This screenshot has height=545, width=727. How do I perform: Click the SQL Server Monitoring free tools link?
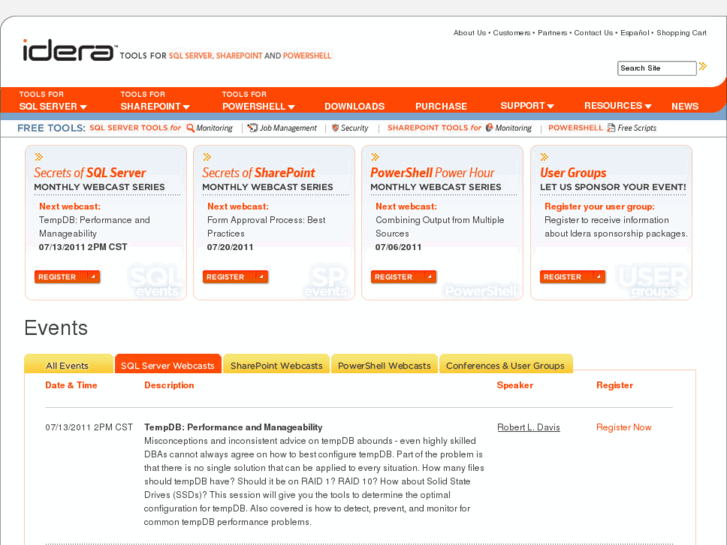point(214,128)
